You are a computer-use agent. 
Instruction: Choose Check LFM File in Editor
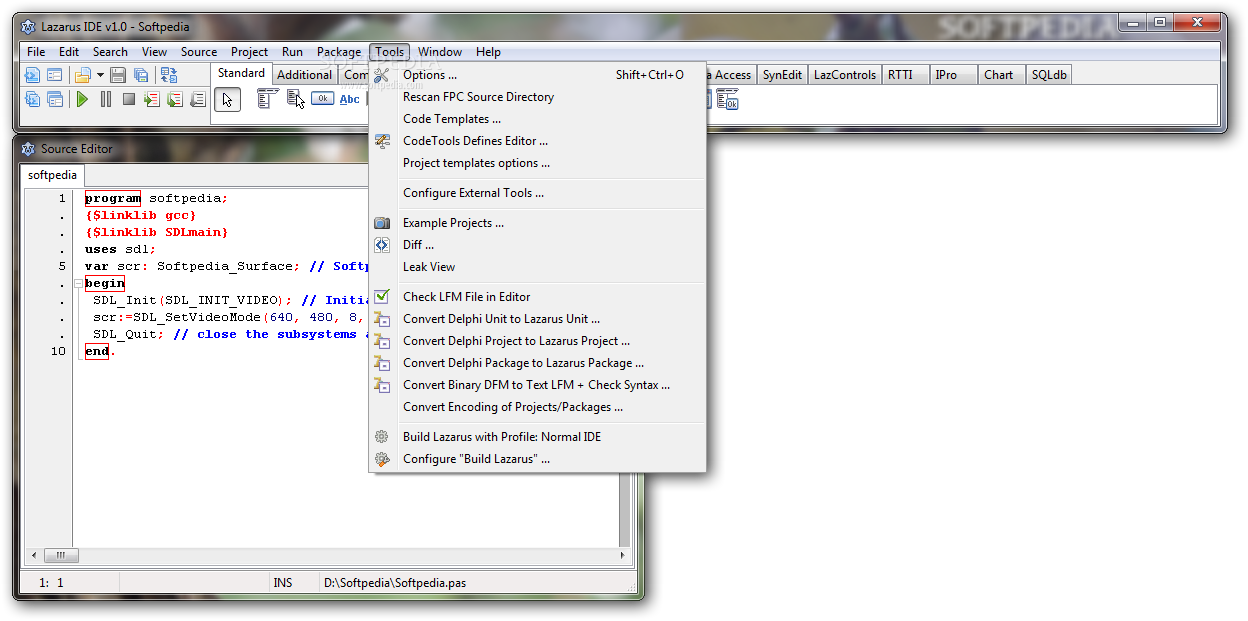[x=538, y=297]
